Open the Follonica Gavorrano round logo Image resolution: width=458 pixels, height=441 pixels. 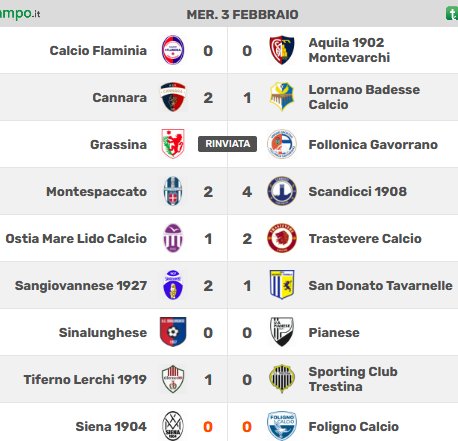point(282,144)
